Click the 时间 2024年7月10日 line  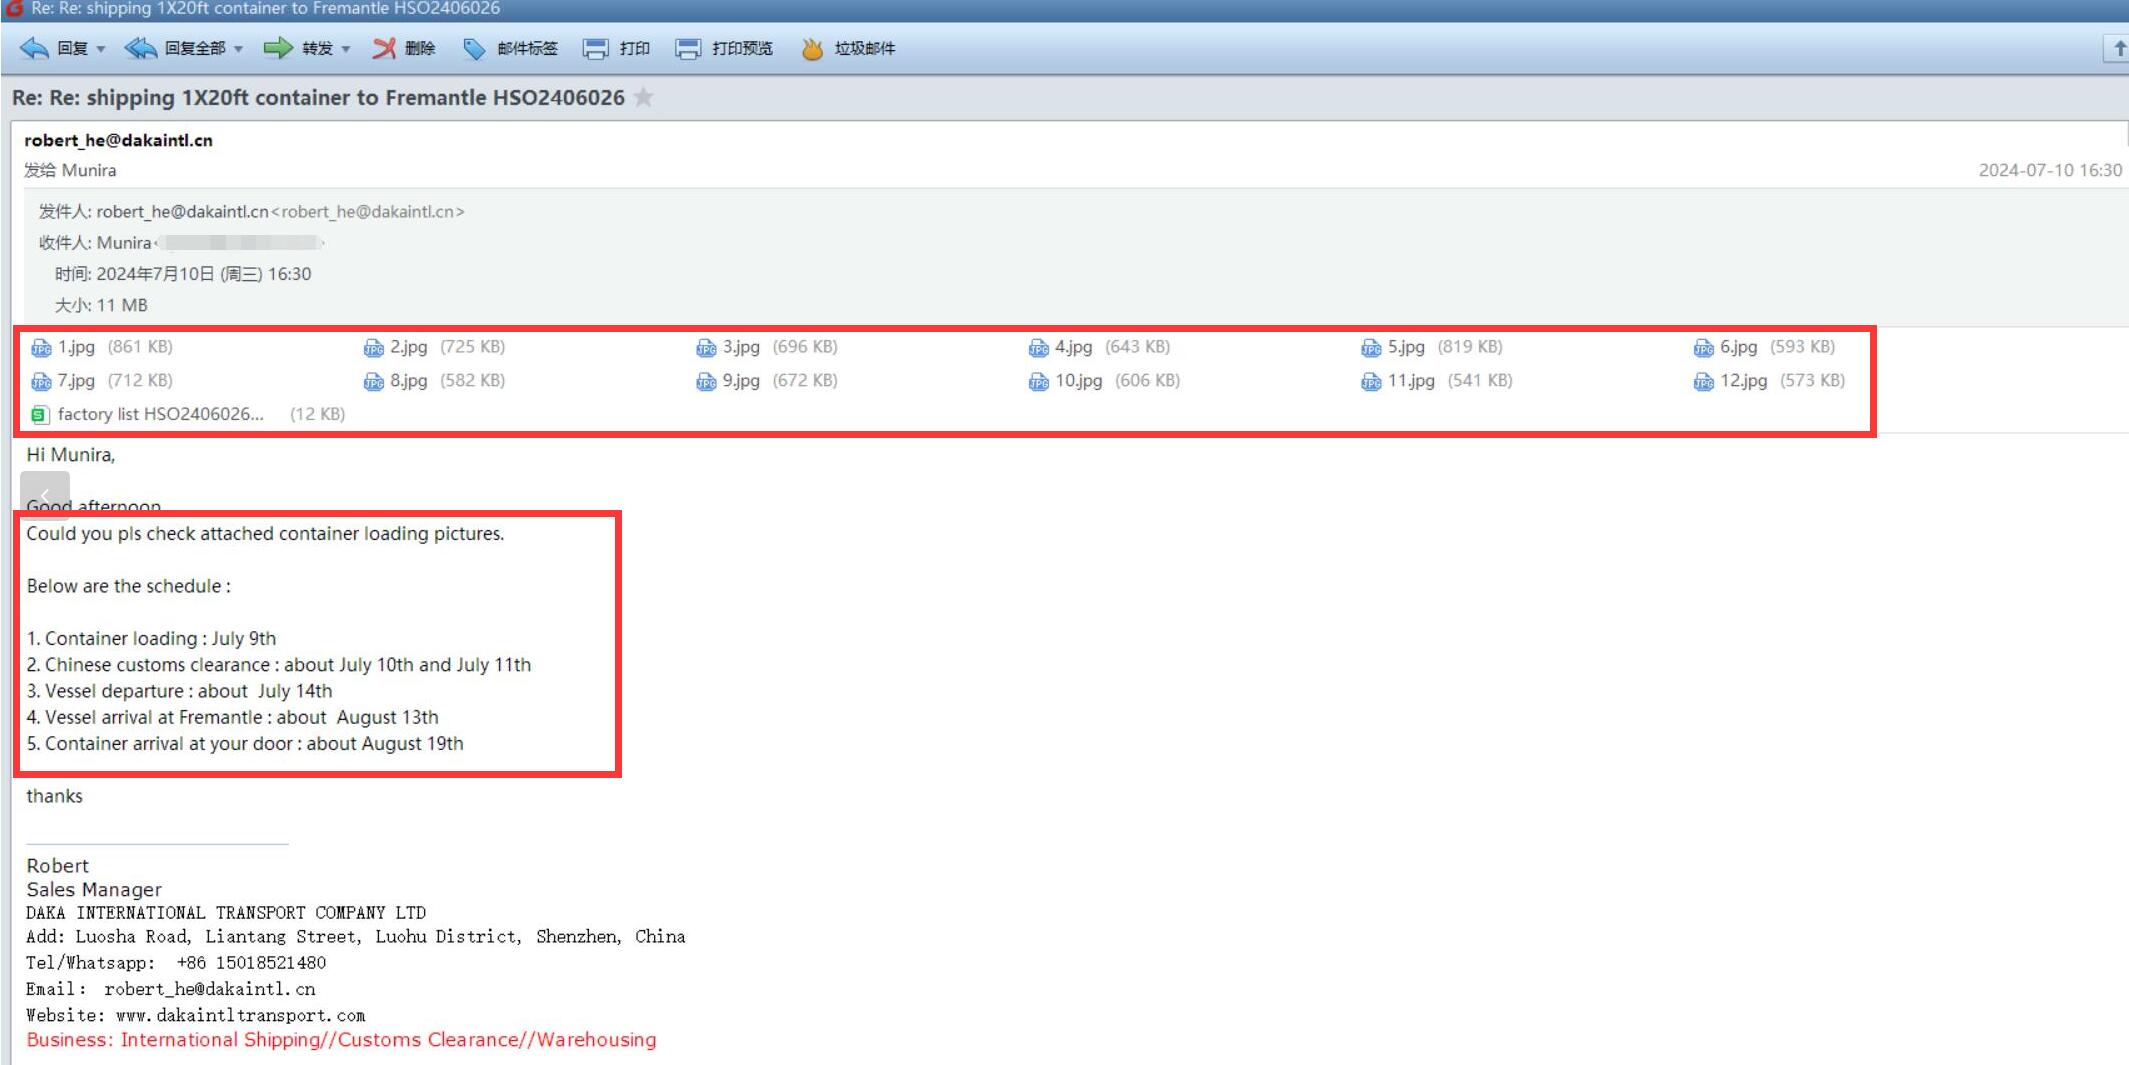pos(183,274)
